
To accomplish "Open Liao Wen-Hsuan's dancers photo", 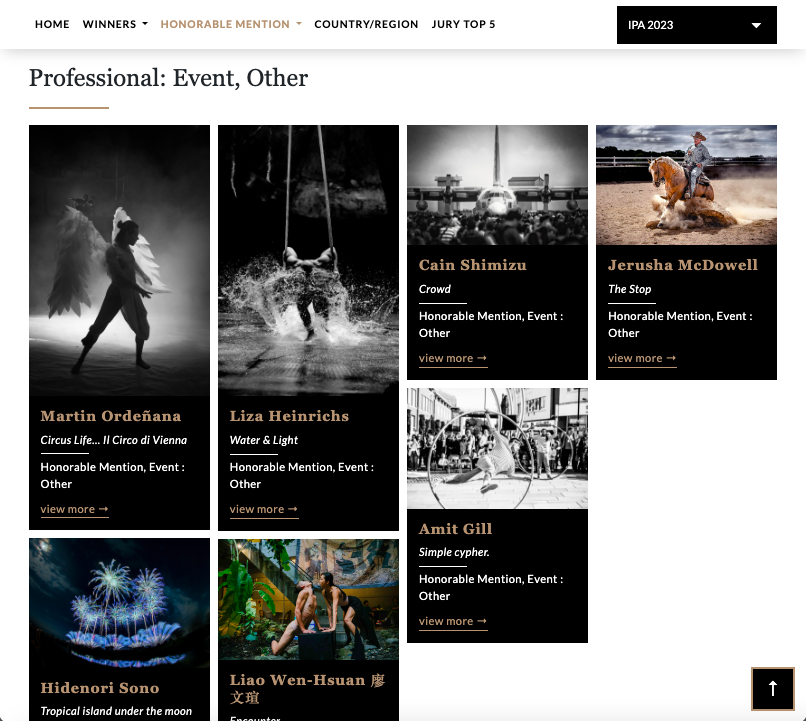I will [308, 600].
